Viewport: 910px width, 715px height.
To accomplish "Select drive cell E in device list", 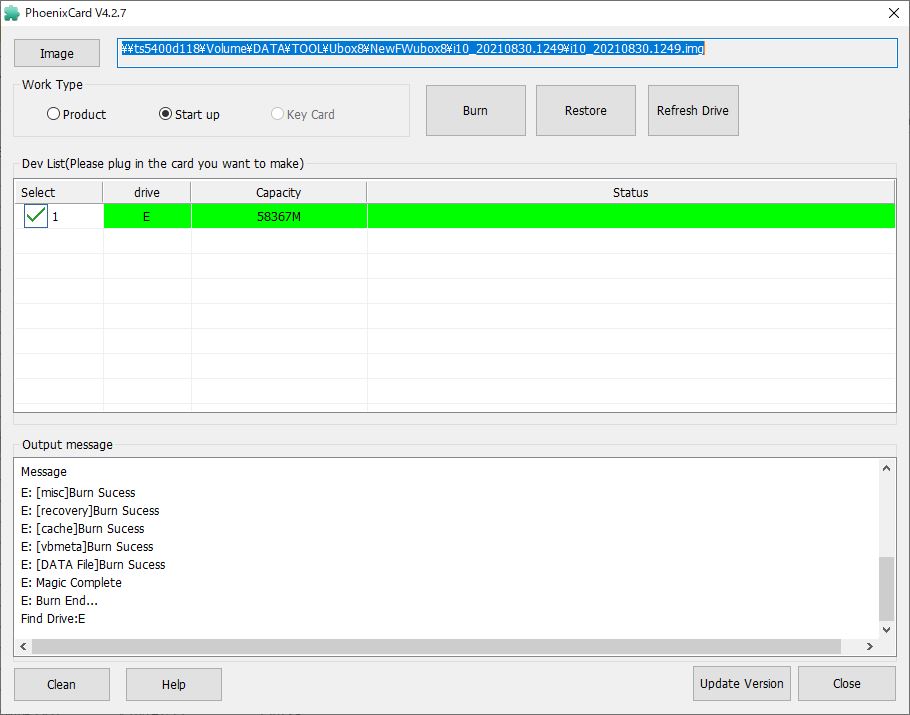I will click(x=147, y=216).
